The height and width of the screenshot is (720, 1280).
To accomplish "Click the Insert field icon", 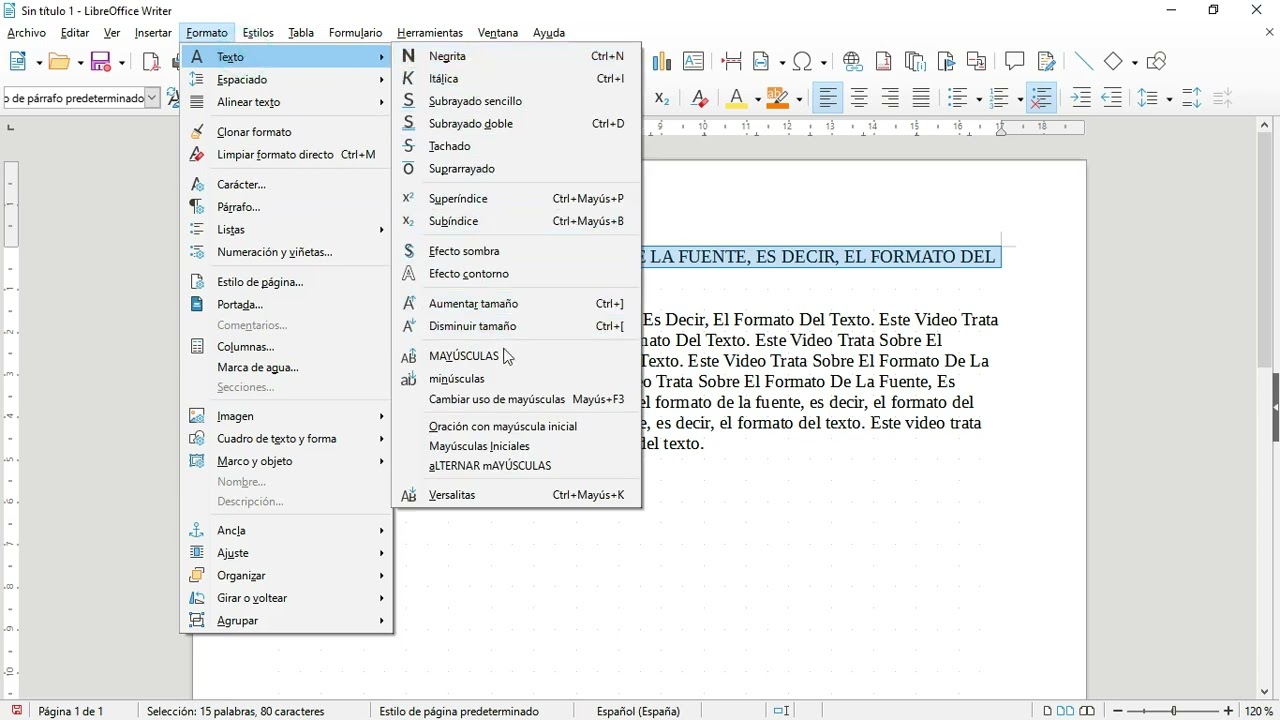I will click(763, 62).
